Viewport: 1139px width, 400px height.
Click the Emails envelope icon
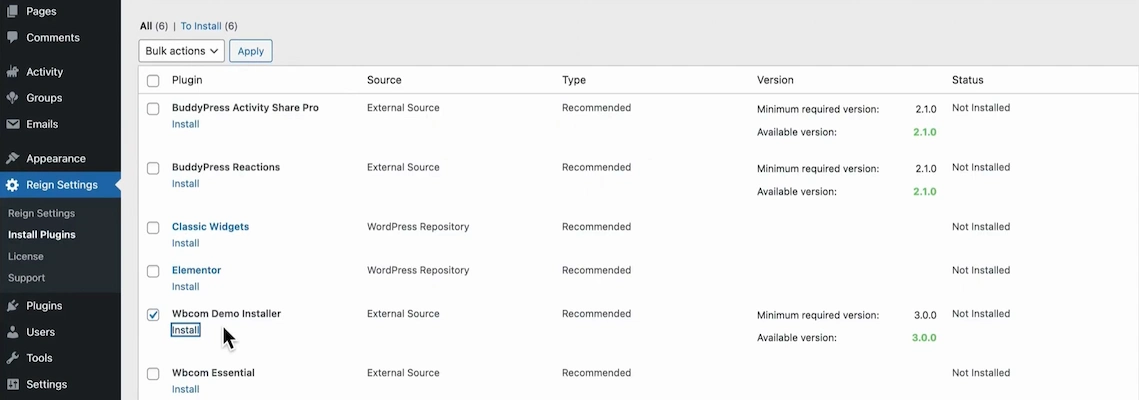click(x=12, y=124)
